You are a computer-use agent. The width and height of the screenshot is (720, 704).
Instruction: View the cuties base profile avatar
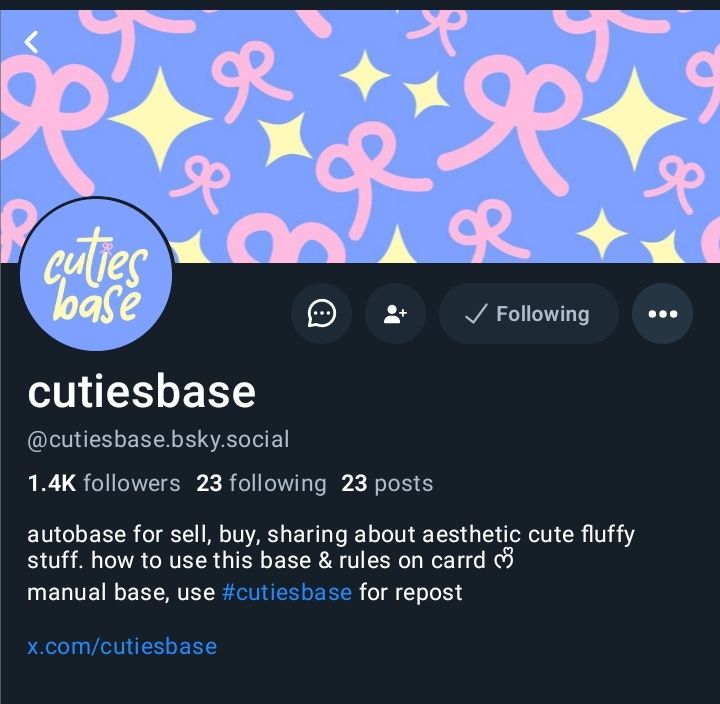[96, 275]
